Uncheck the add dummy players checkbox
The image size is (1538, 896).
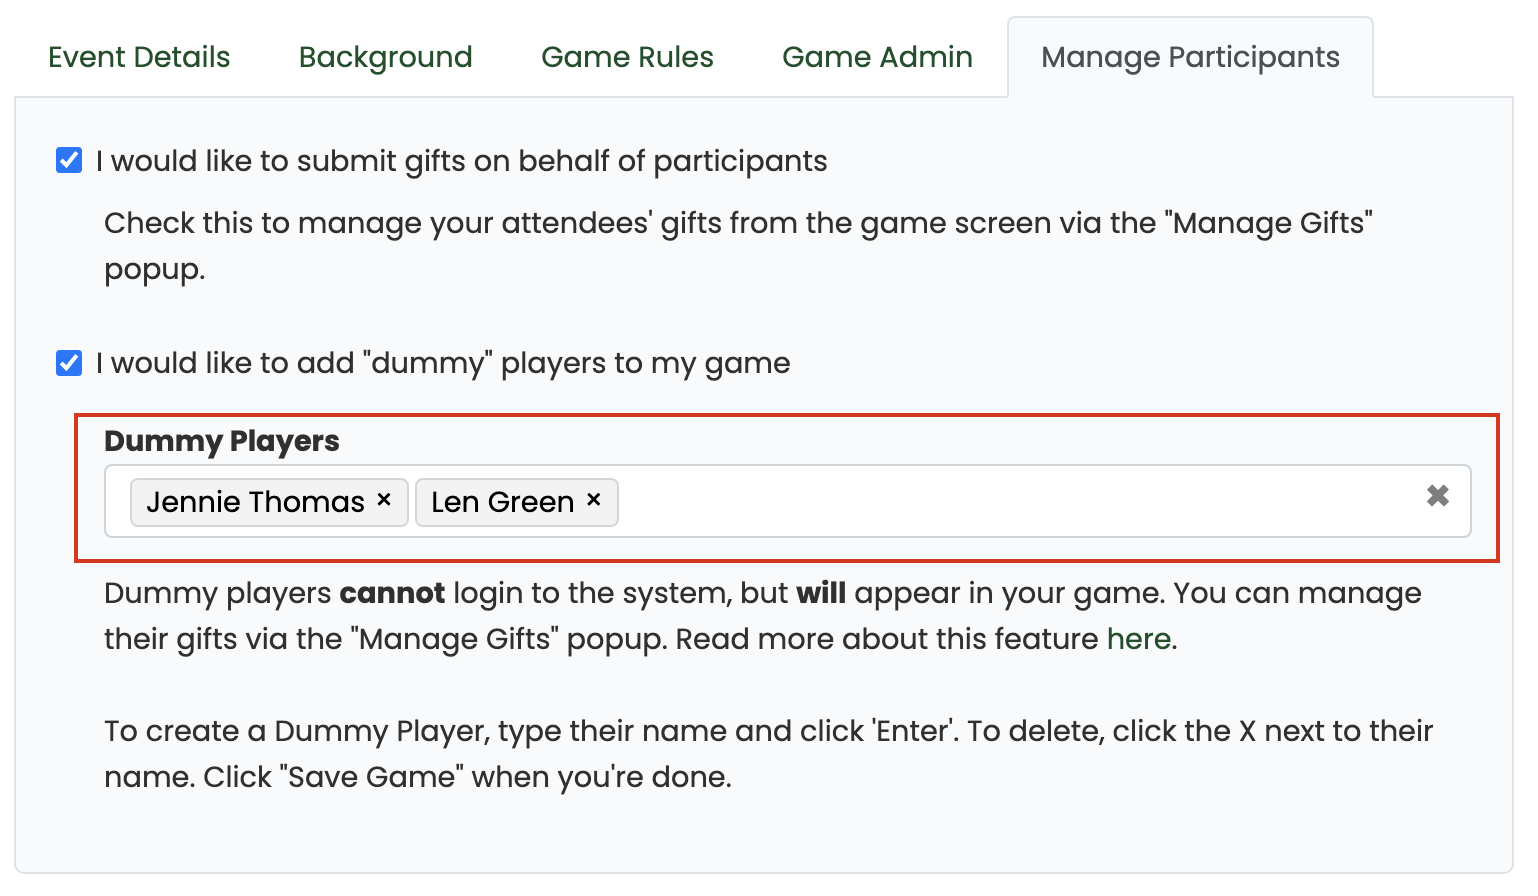69,362
